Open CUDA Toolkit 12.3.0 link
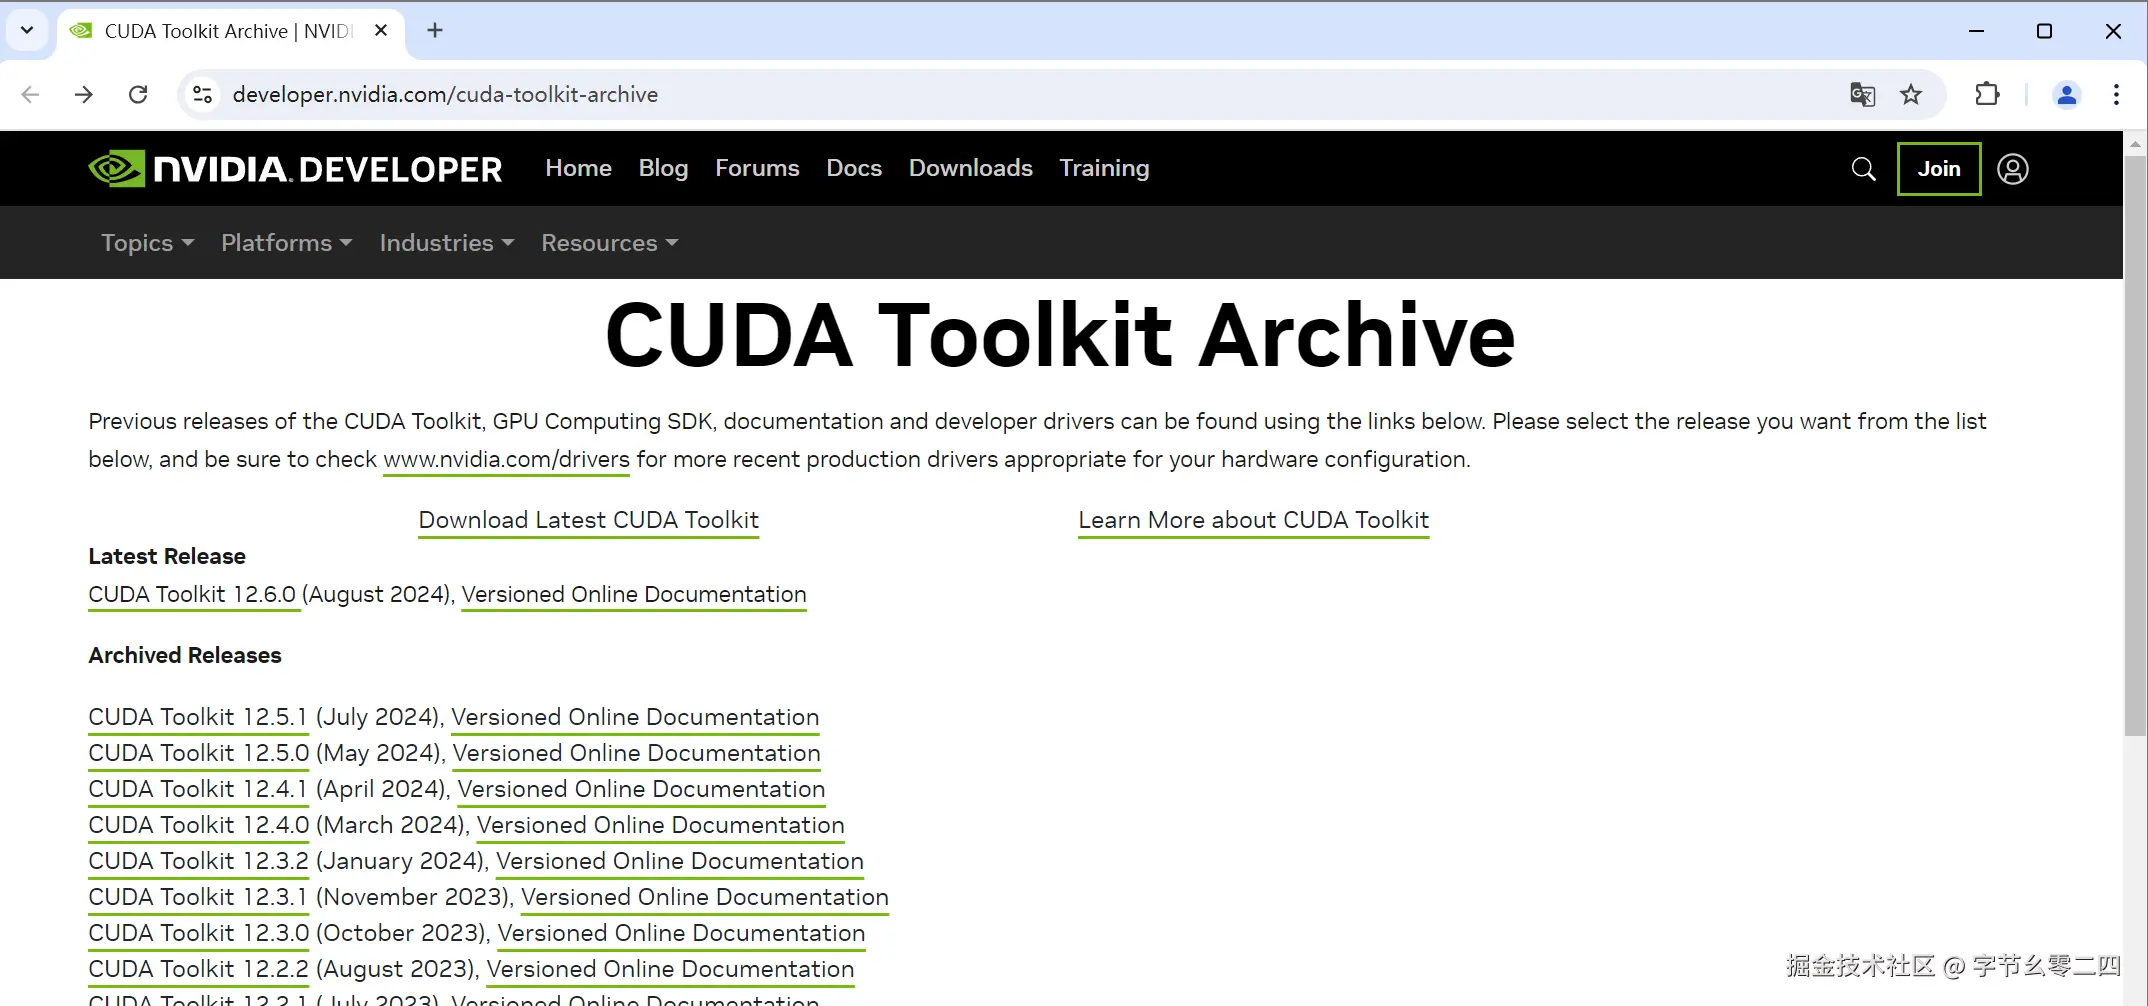This screenshot has width=2148, height=1006. pos(199,933)
